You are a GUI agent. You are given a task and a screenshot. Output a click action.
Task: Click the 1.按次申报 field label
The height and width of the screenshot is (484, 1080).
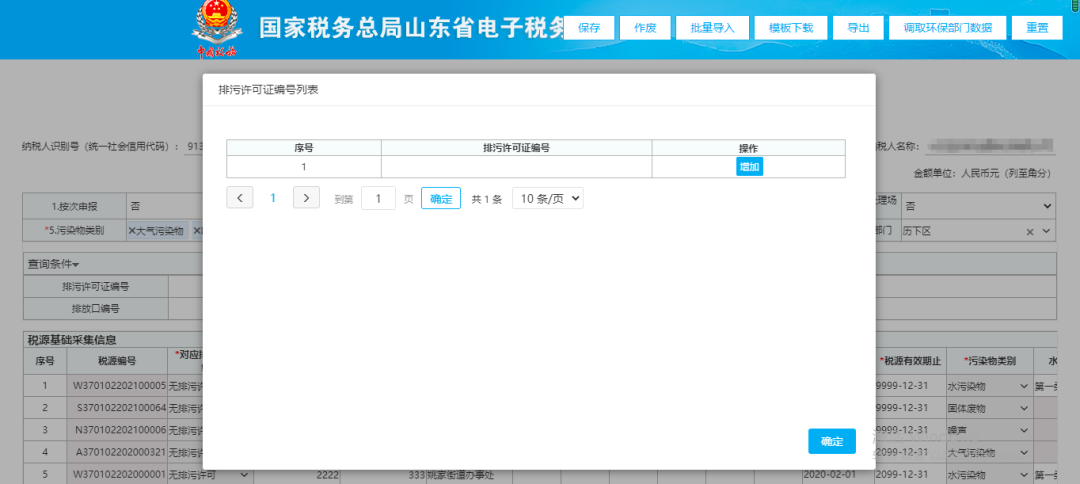[74, 206]
